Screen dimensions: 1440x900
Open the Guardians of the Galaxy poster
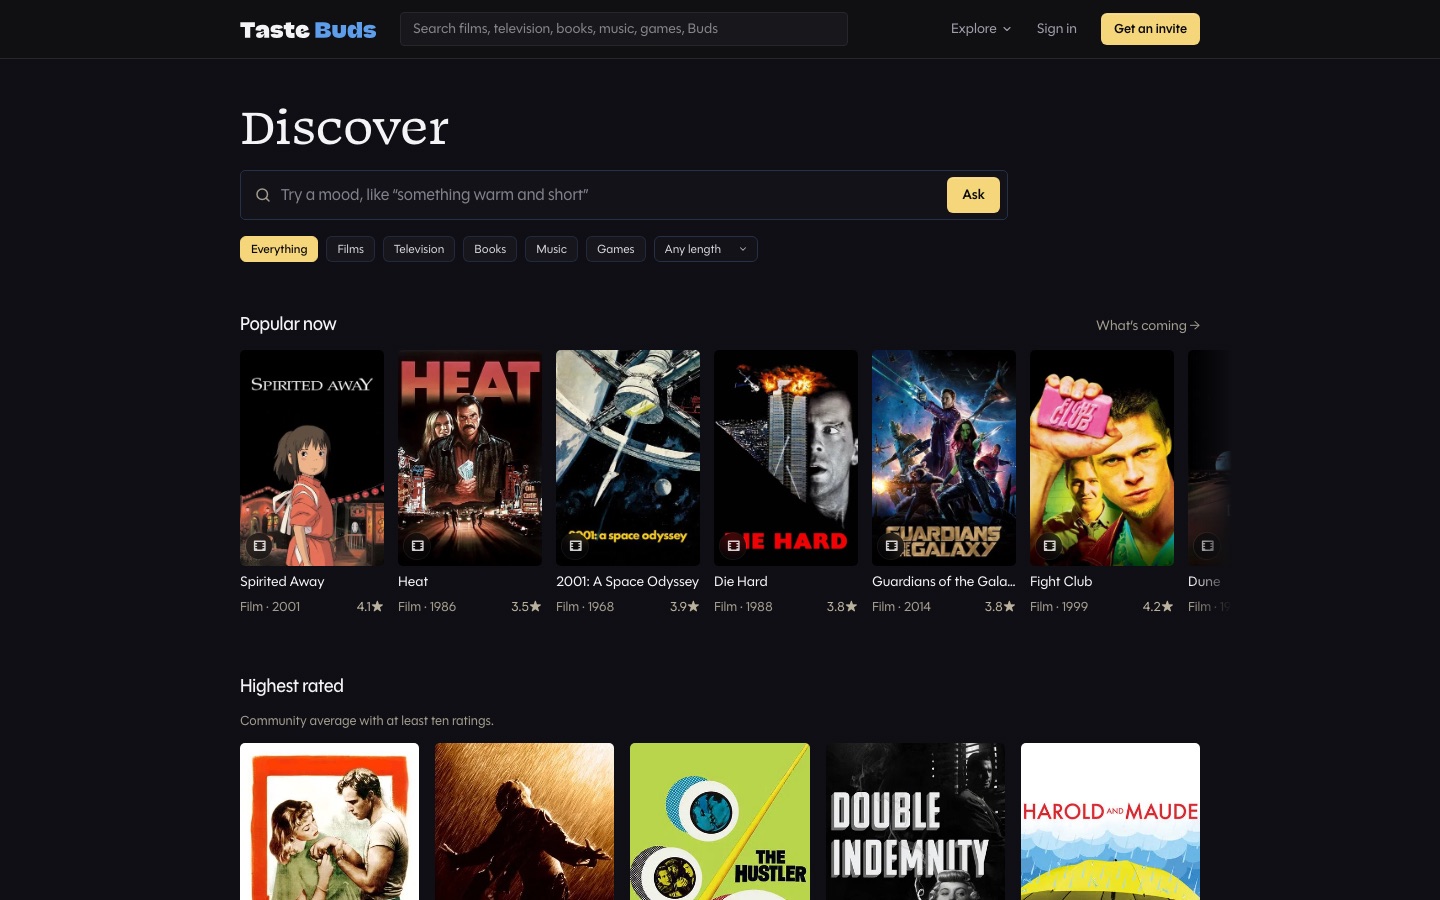[x=944, y=458]
